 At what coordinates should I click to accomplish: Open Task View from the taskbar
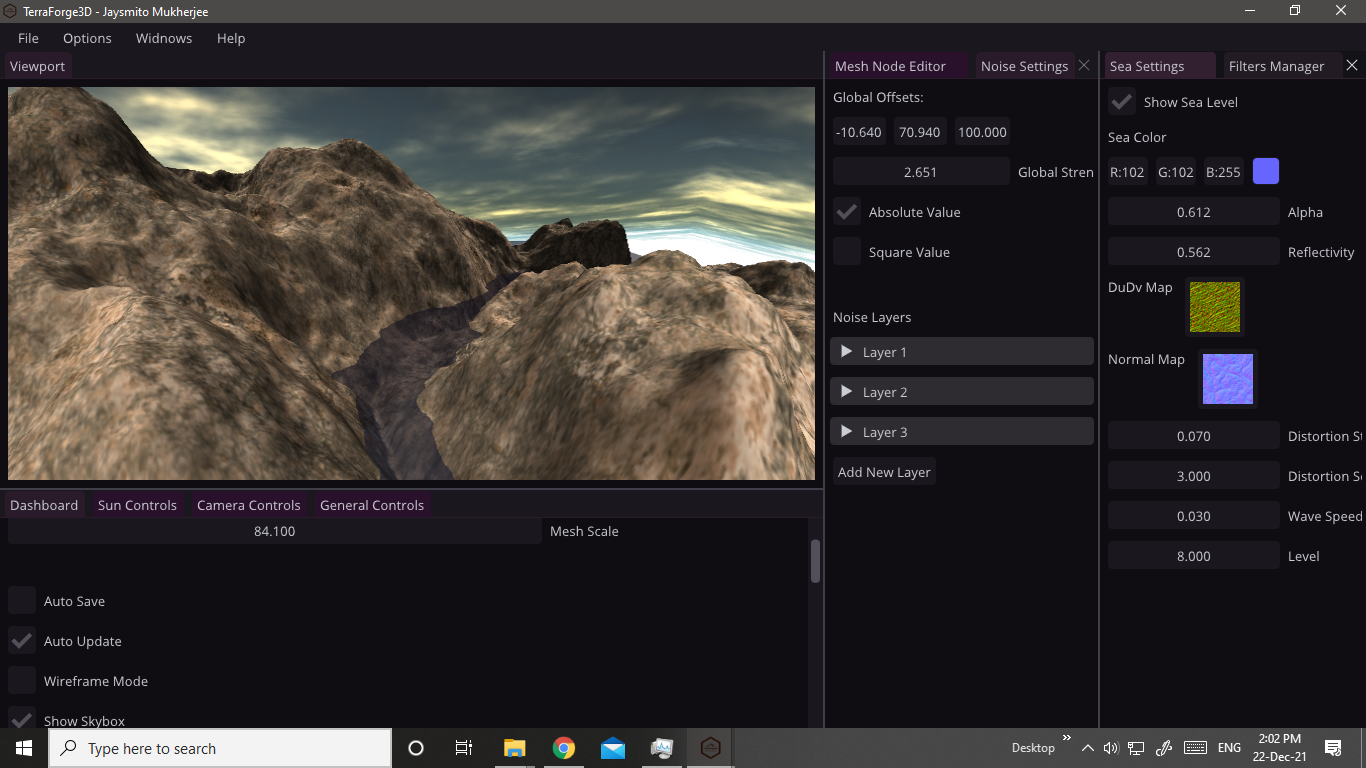tap(464, 748)
